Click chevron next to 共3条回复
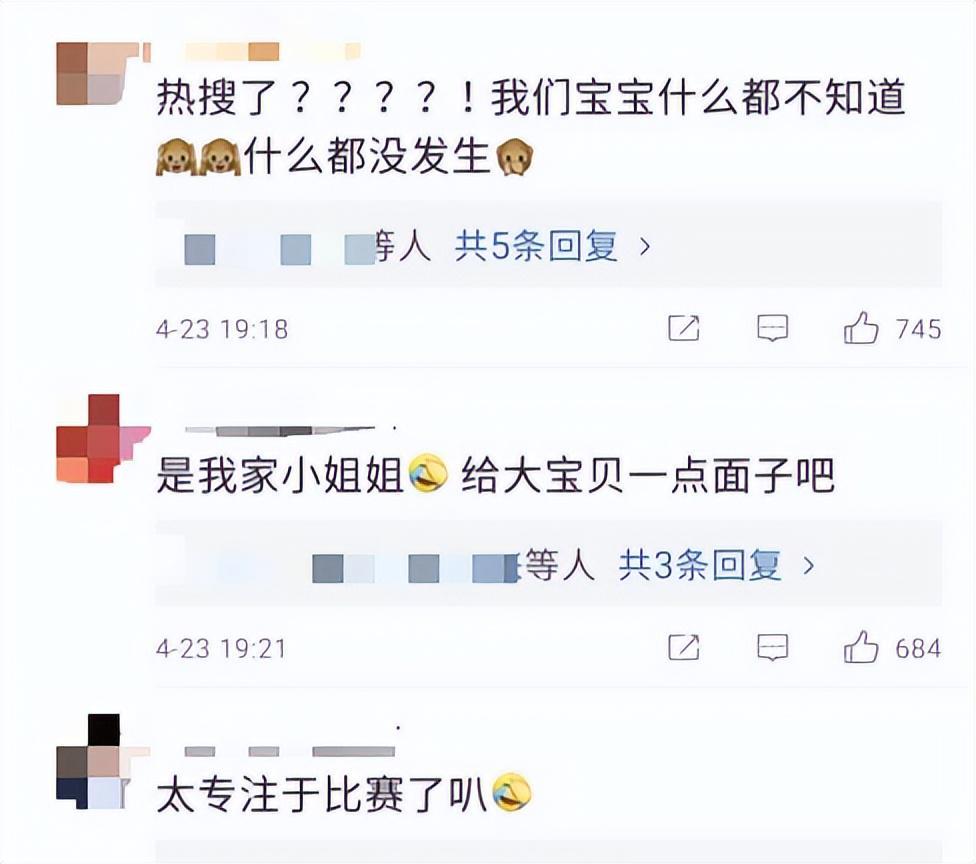The height and width of the screenshot is (864, 976). [809, 566]
